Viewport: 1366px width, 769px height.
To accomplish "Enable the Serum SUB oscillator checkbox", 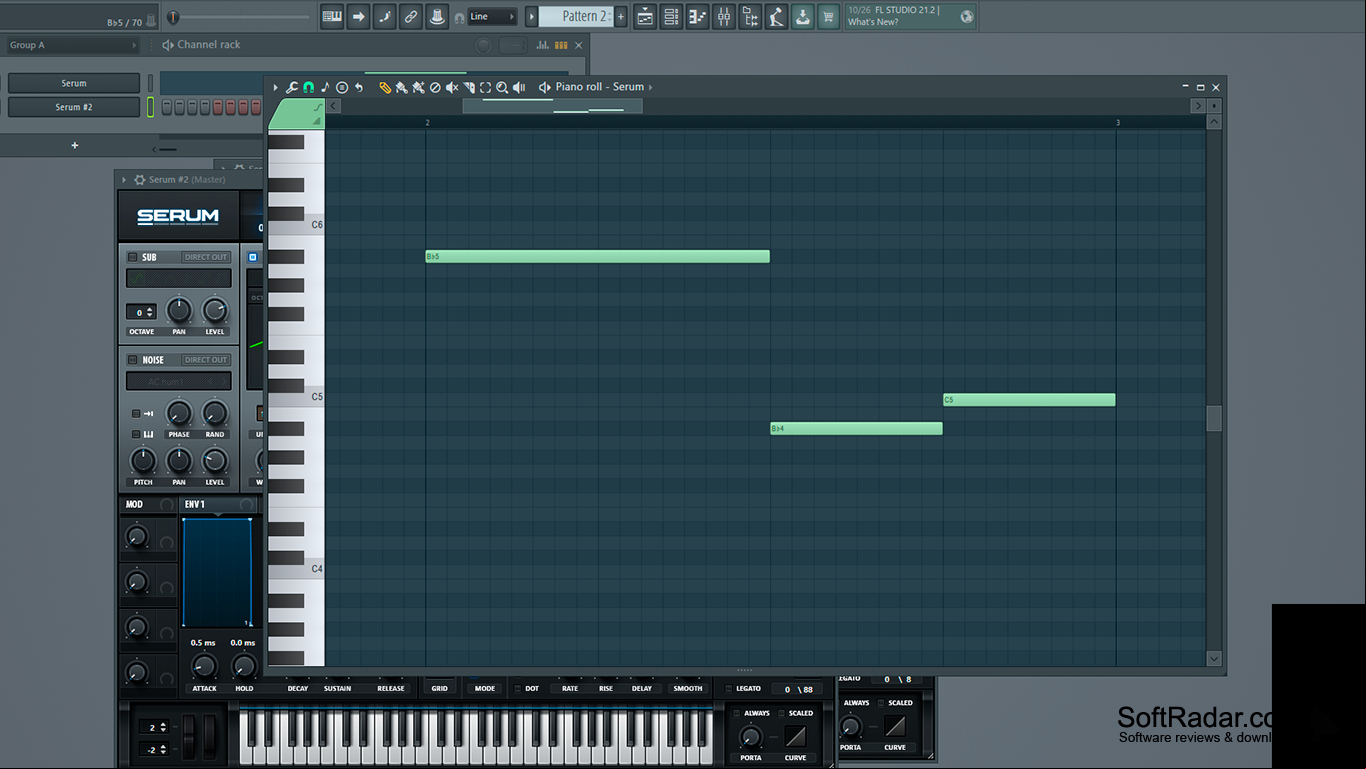I will [x=133, y=257].
